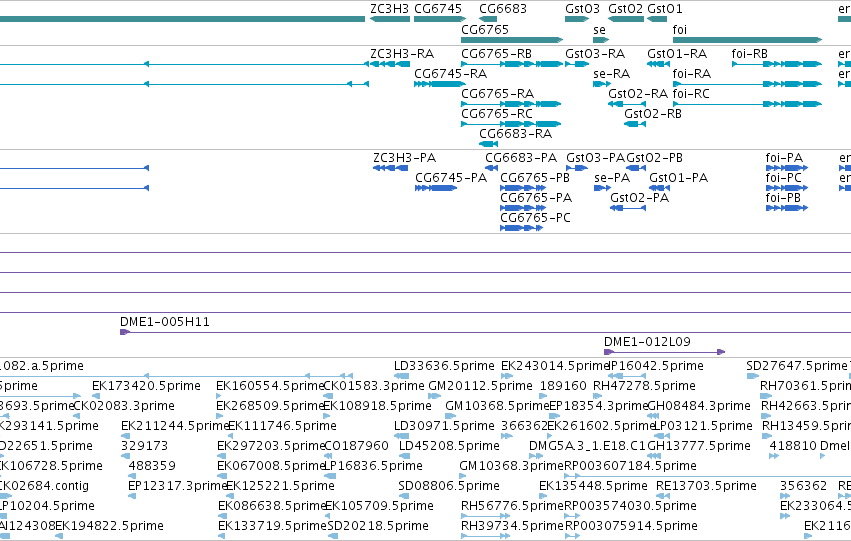The height and width of the screenshot is (541, 851).
Task: Click transcript foi-RA
Action: 747,84
